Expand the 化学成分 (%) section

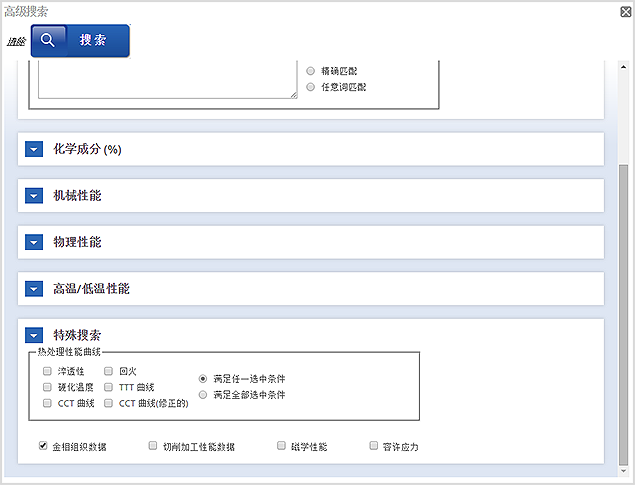click(x=35, y=149)
